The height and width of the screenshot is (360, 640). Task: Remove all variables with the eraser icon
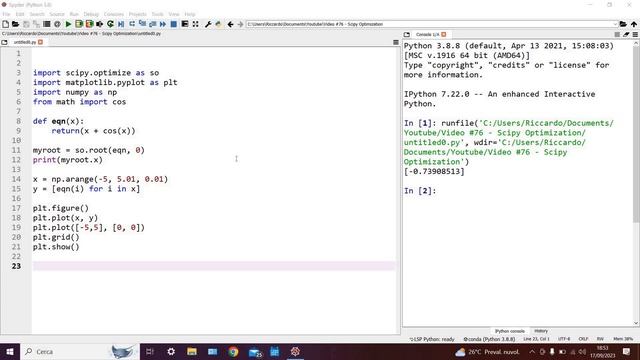pos(626,35)
